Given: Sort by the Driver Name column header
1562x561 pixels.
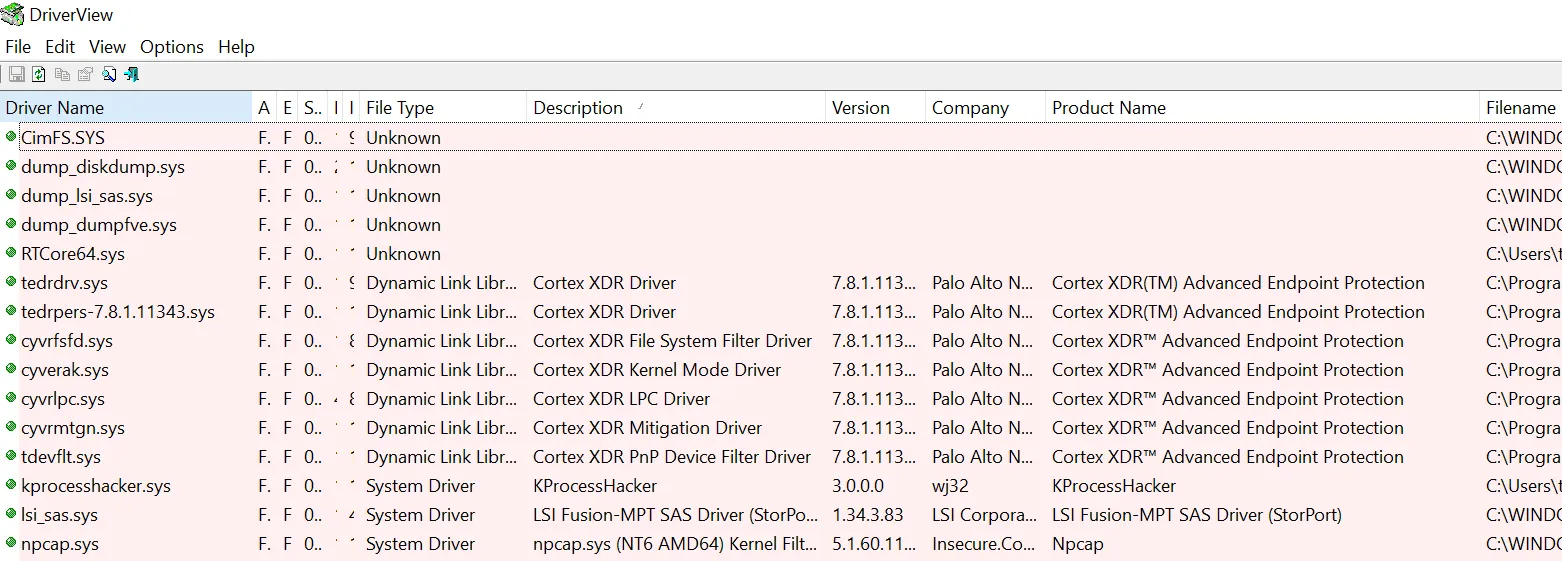Looking at the screenshot, I should [55, 108].
